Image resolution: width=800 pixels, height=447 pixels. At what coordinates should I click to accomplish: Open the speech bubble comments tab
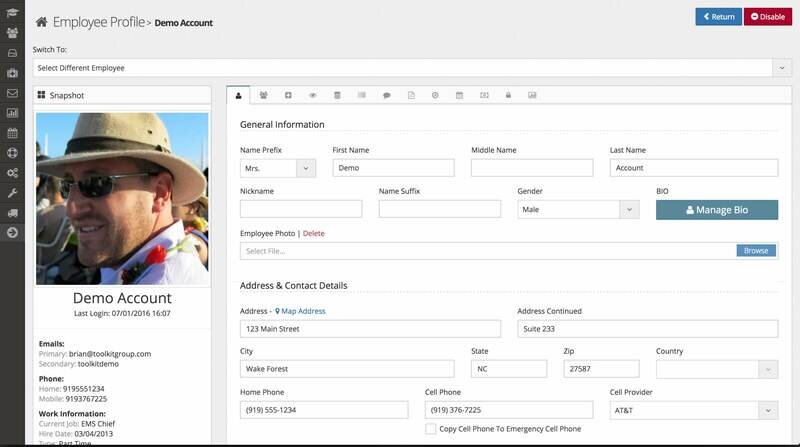pyautogui.click(x=386, y=95)
